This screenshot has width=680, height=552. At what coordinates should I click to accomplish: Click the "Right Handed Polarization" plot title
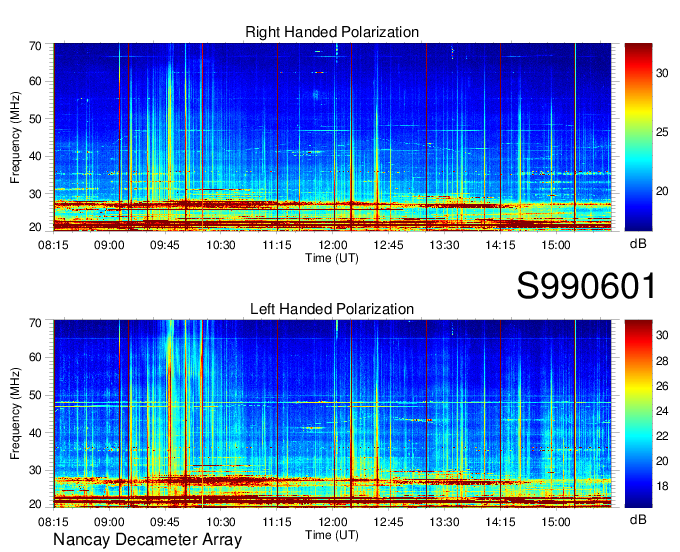(332, 32)
